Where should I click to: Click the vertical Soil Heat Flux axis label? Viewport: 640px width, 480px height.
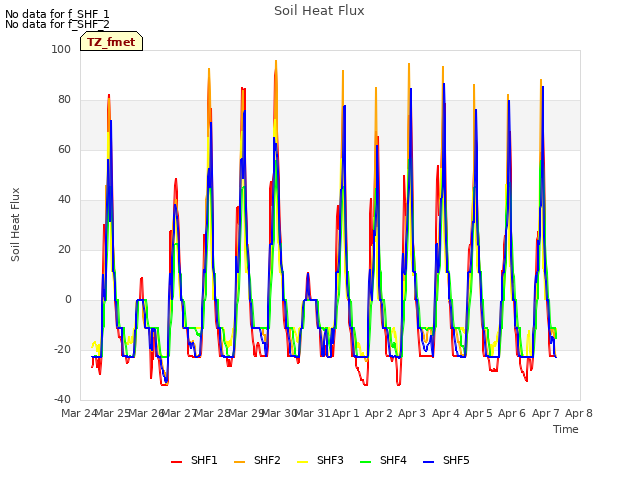(15, 224)
